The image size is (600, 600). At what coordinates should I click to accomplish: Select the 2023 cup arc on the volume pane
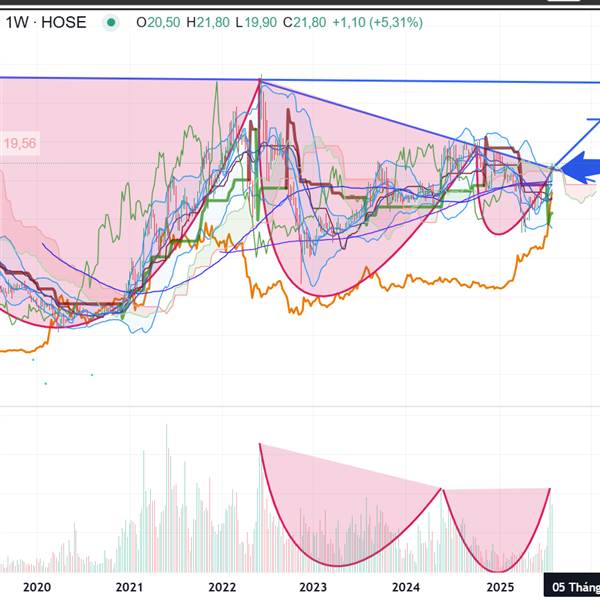350,505
